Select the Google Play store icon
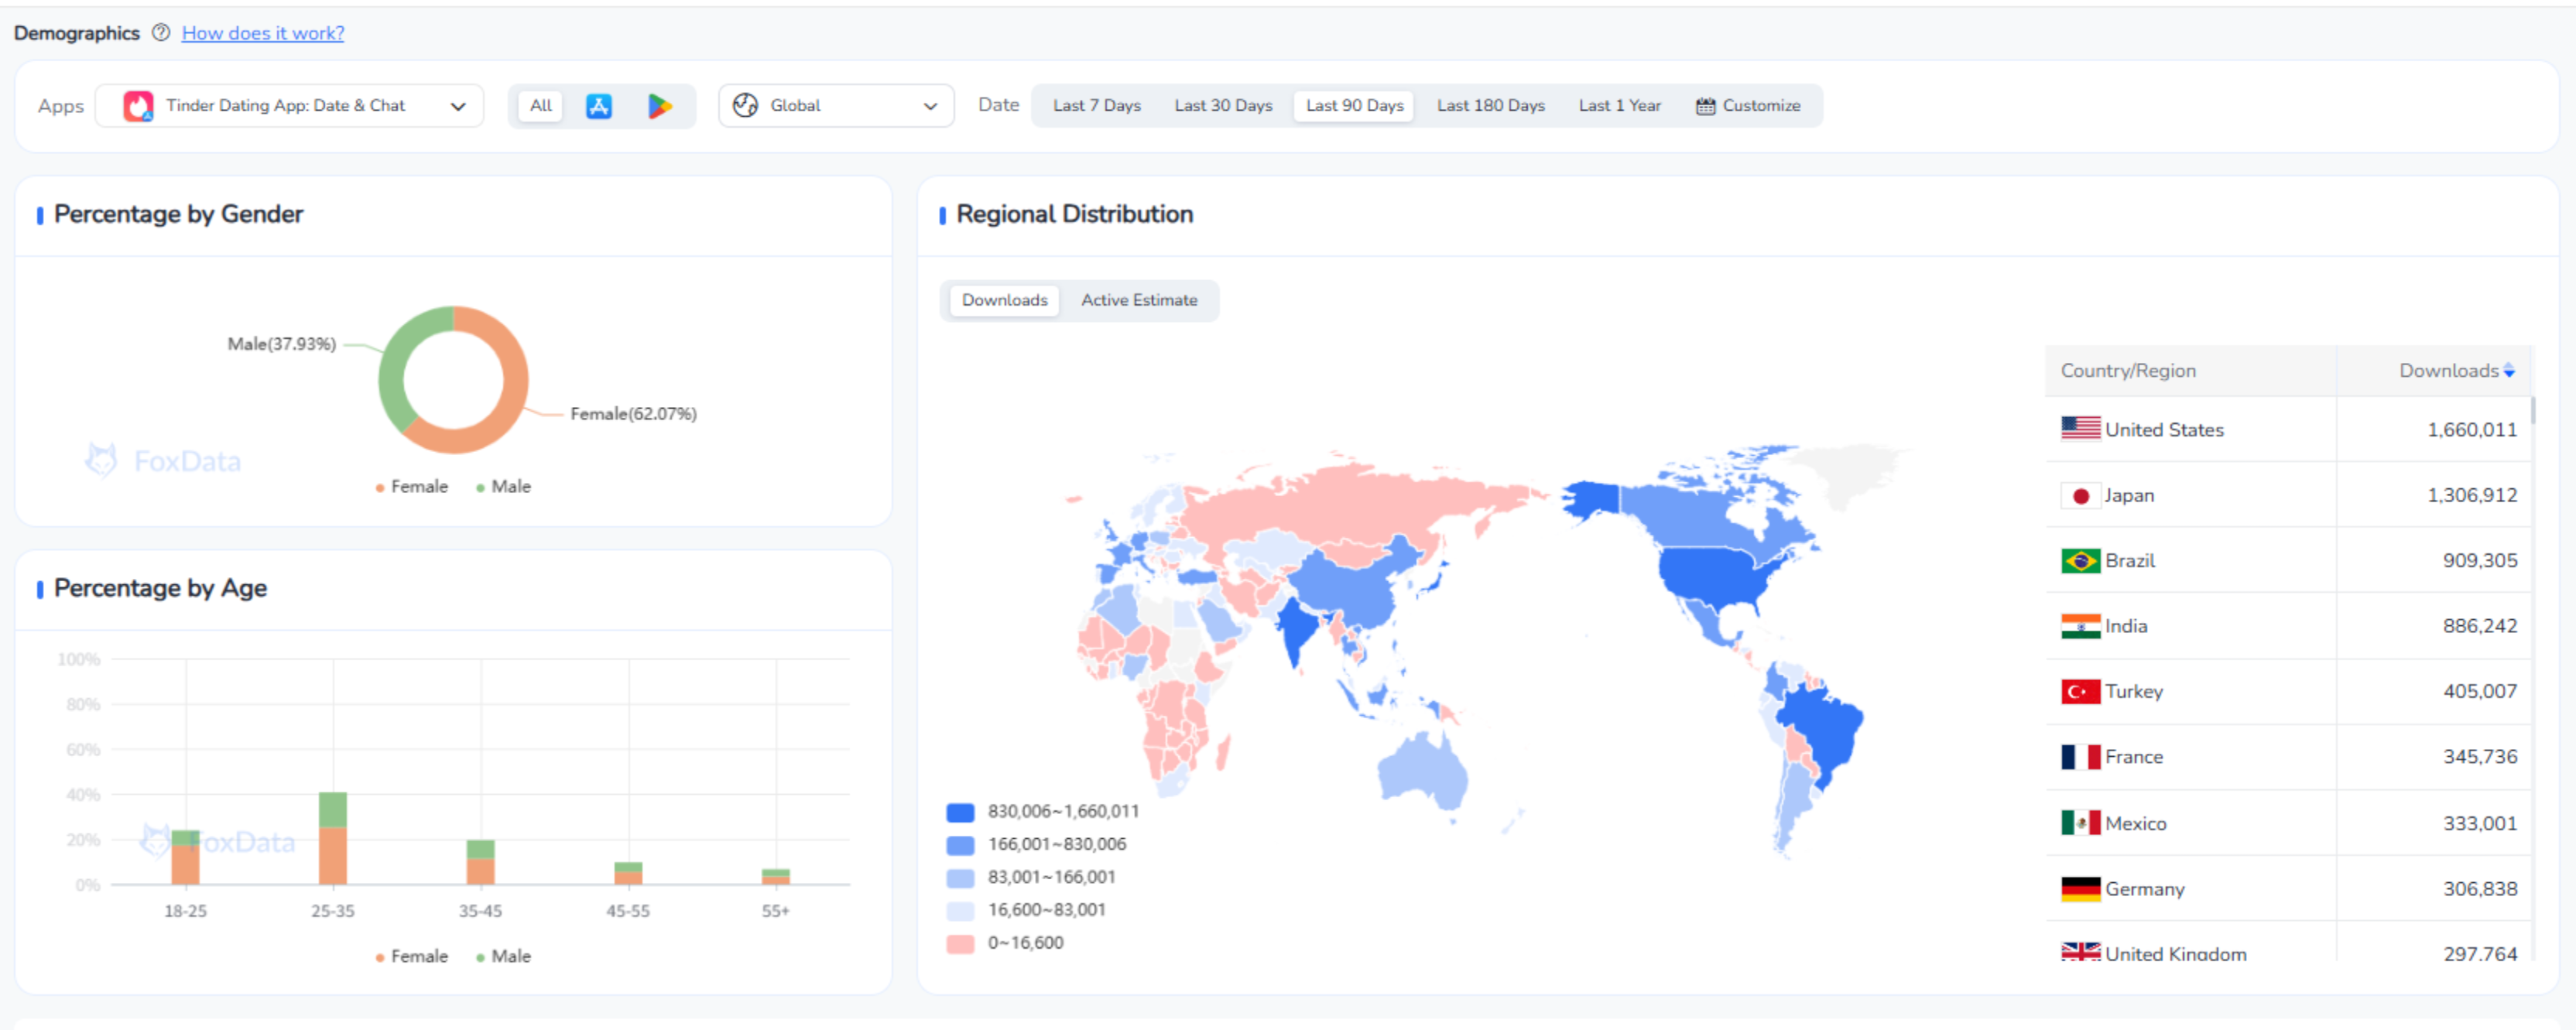The height and width of the screenshot is (1030, 2576). [659, 106]
